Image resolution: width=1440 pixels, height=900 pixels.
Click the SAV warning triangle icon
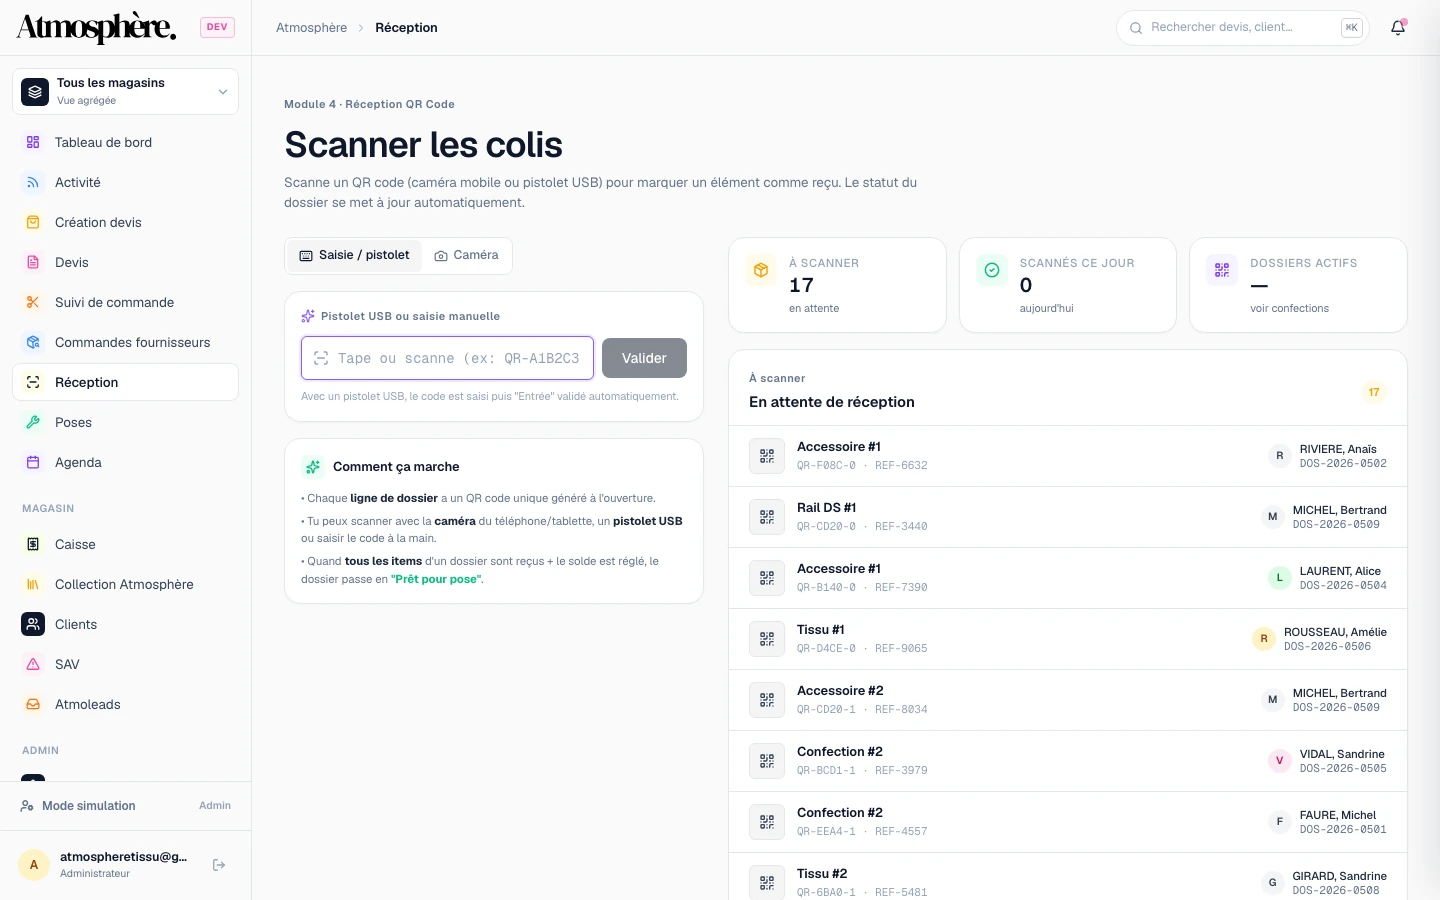point(33,664)
